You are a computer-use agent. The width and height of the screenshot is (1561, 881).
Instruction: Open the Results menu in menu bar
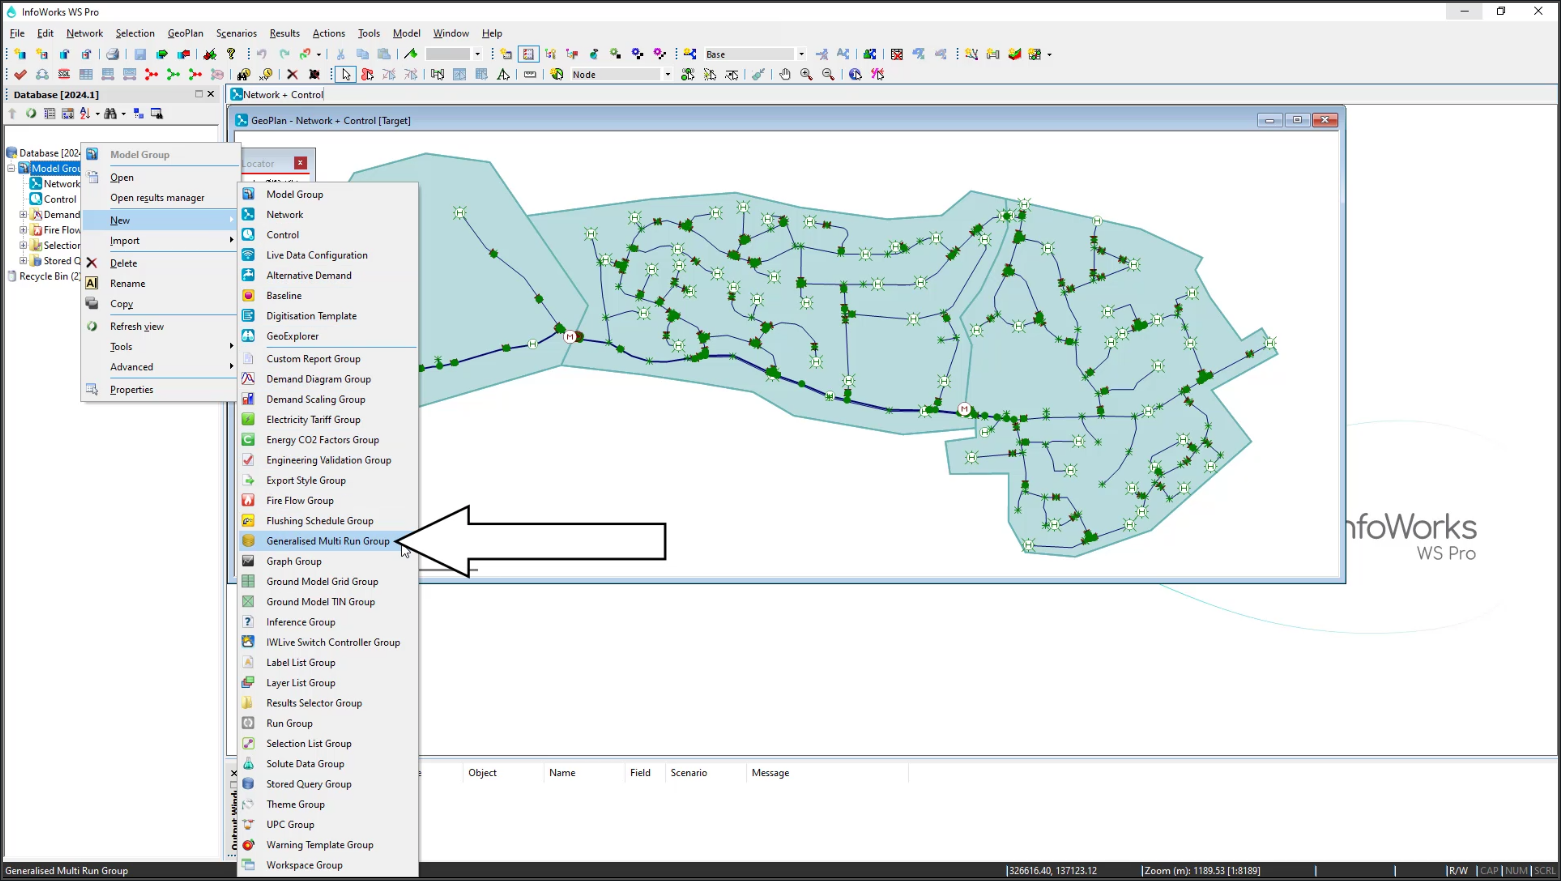(x=284, y=33)
